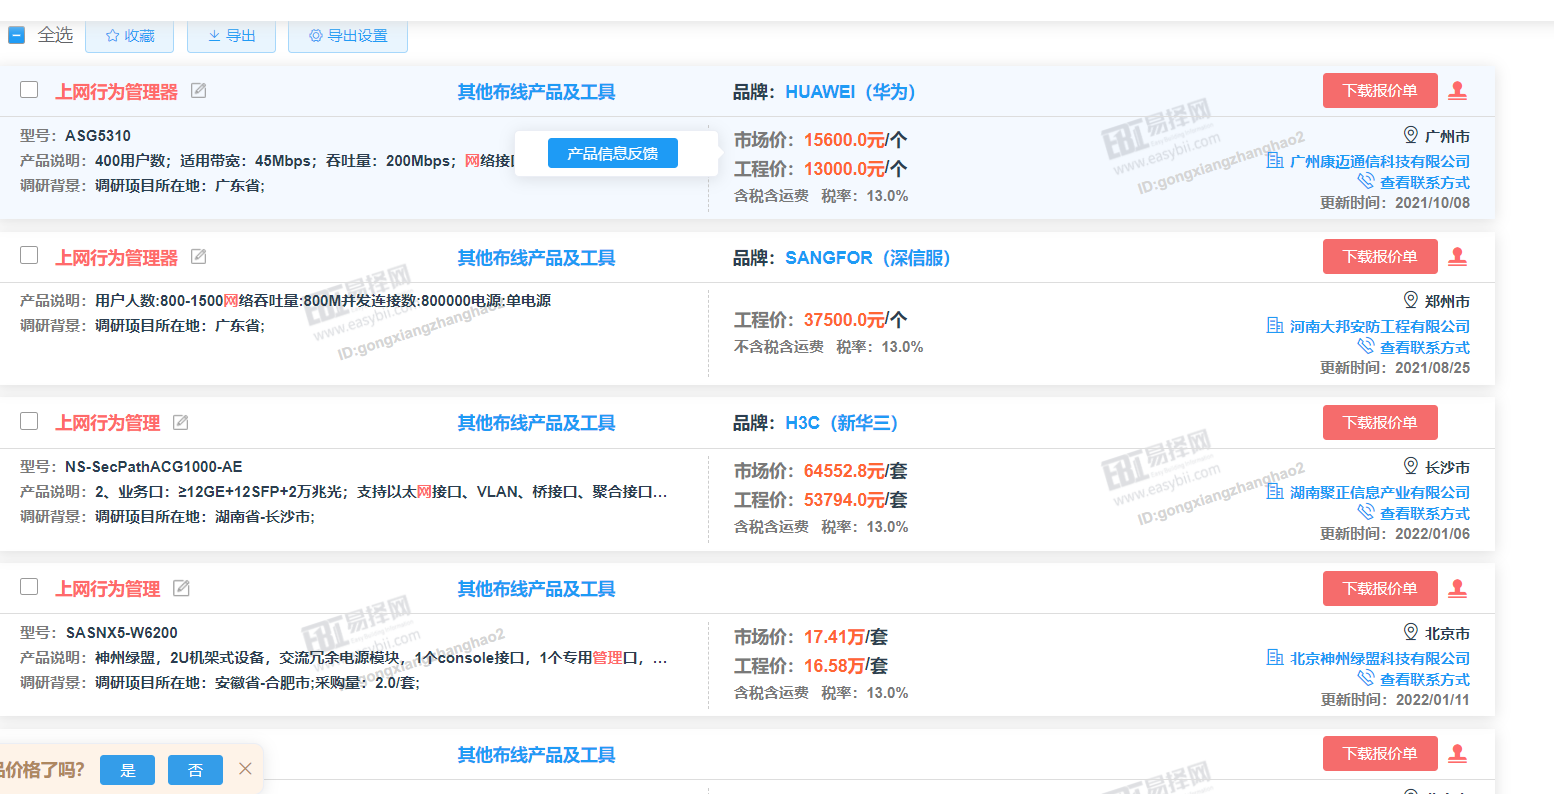Click location pin icon beside 长沙市
The image size is (1554, 794).
tap(1411, 466)
